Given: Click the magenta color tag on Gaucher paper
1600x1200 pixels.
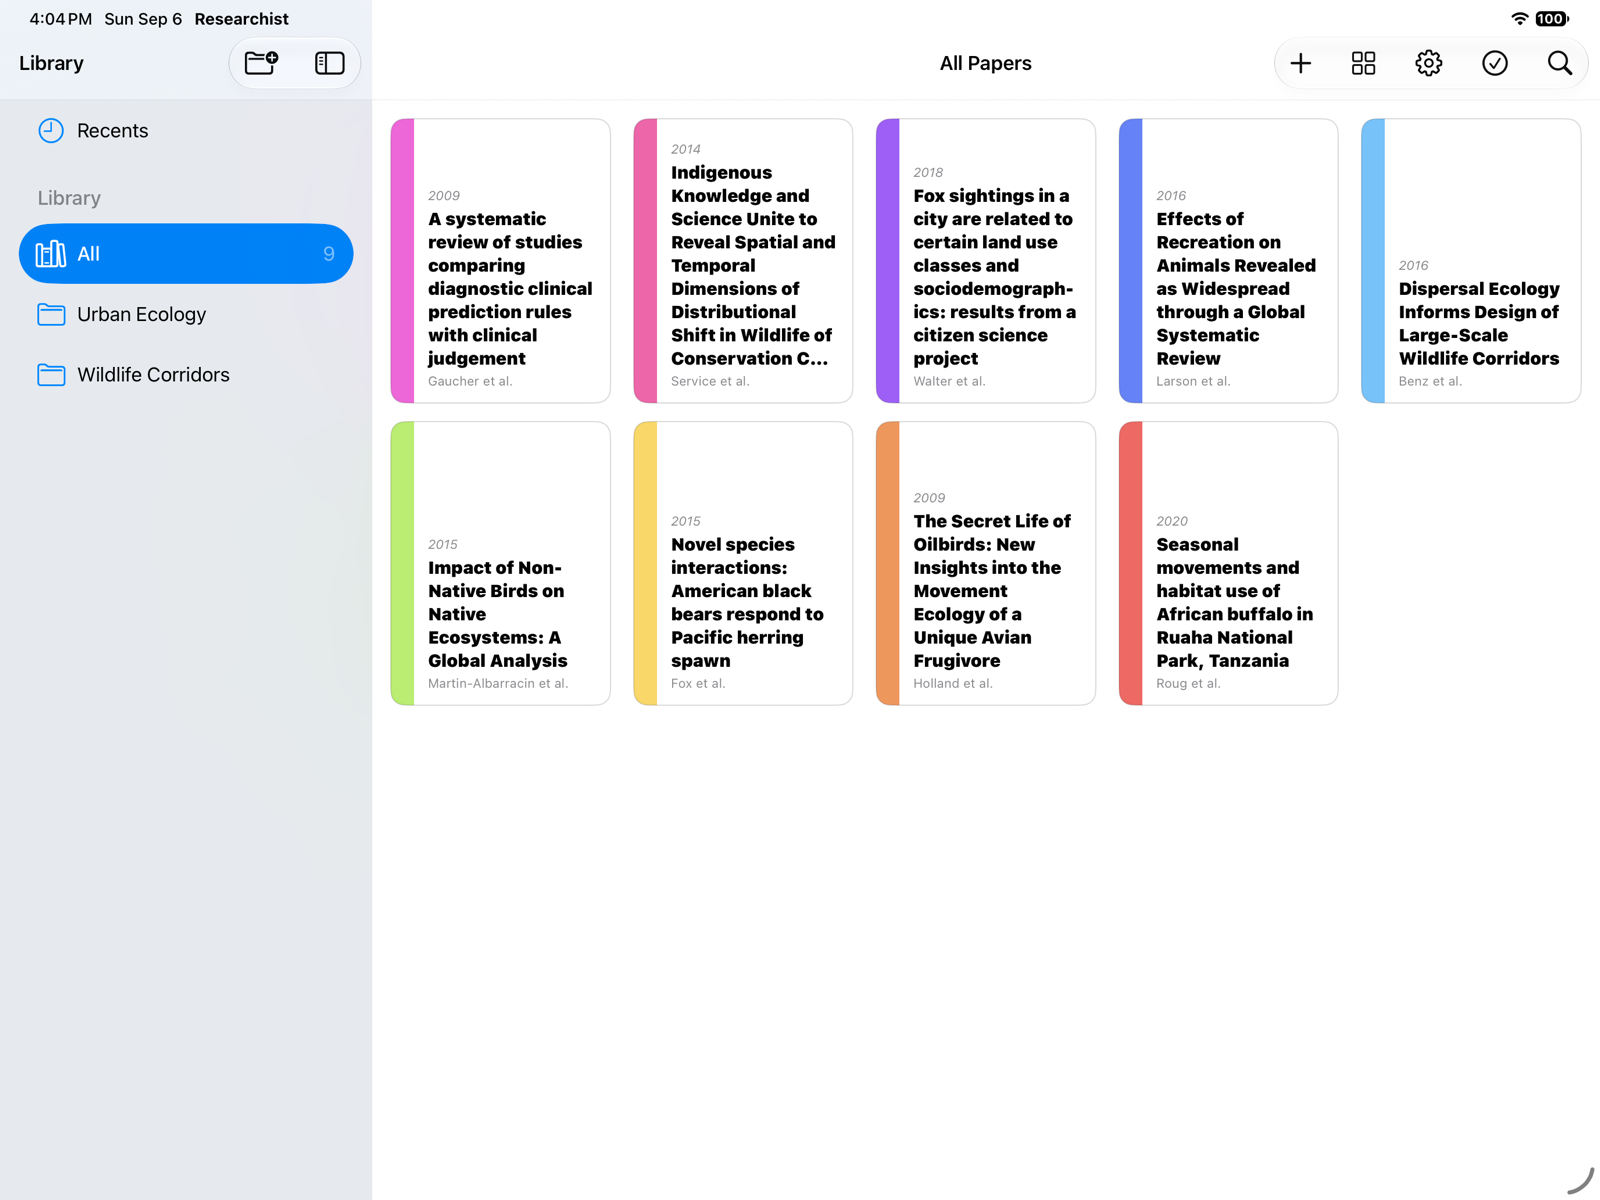Looking at the screenshot, I should tap(402, 261).
